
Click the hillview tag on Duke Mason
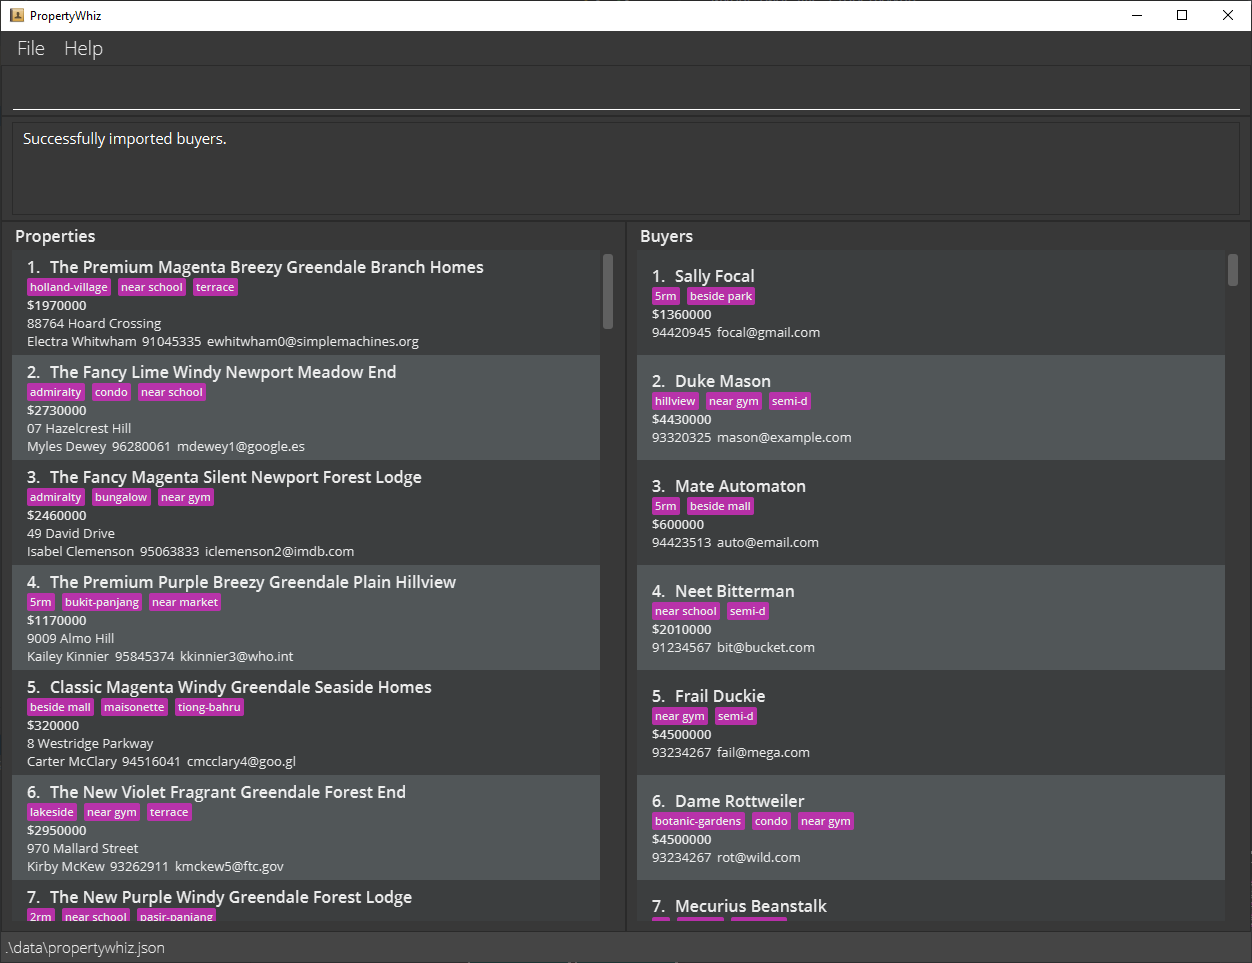click(x=675, y=401)
